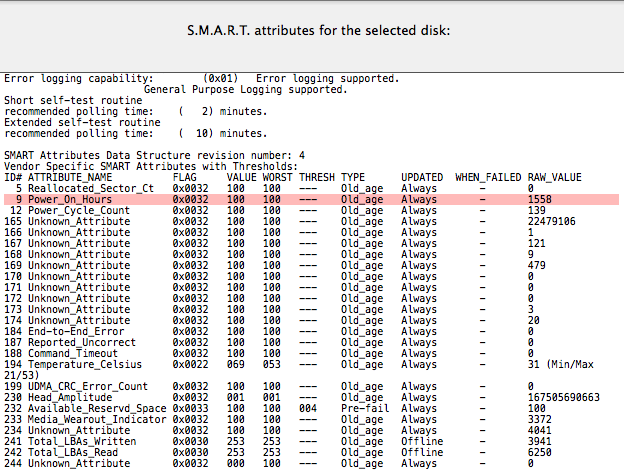
Task: Click the '10) minutes.' polling time
Action: [231, 133]
